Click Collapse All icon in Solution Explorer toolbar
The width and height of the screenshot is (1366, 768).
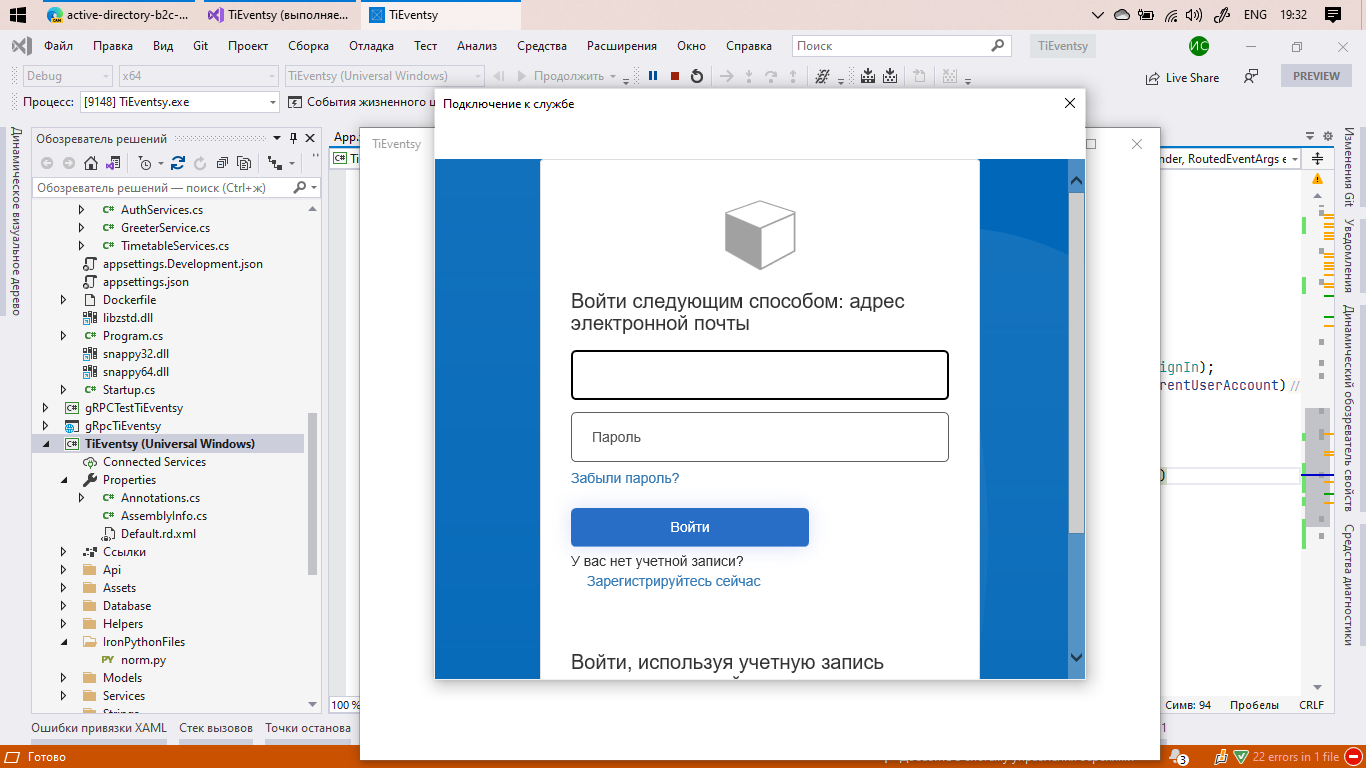tap(221, 163)
